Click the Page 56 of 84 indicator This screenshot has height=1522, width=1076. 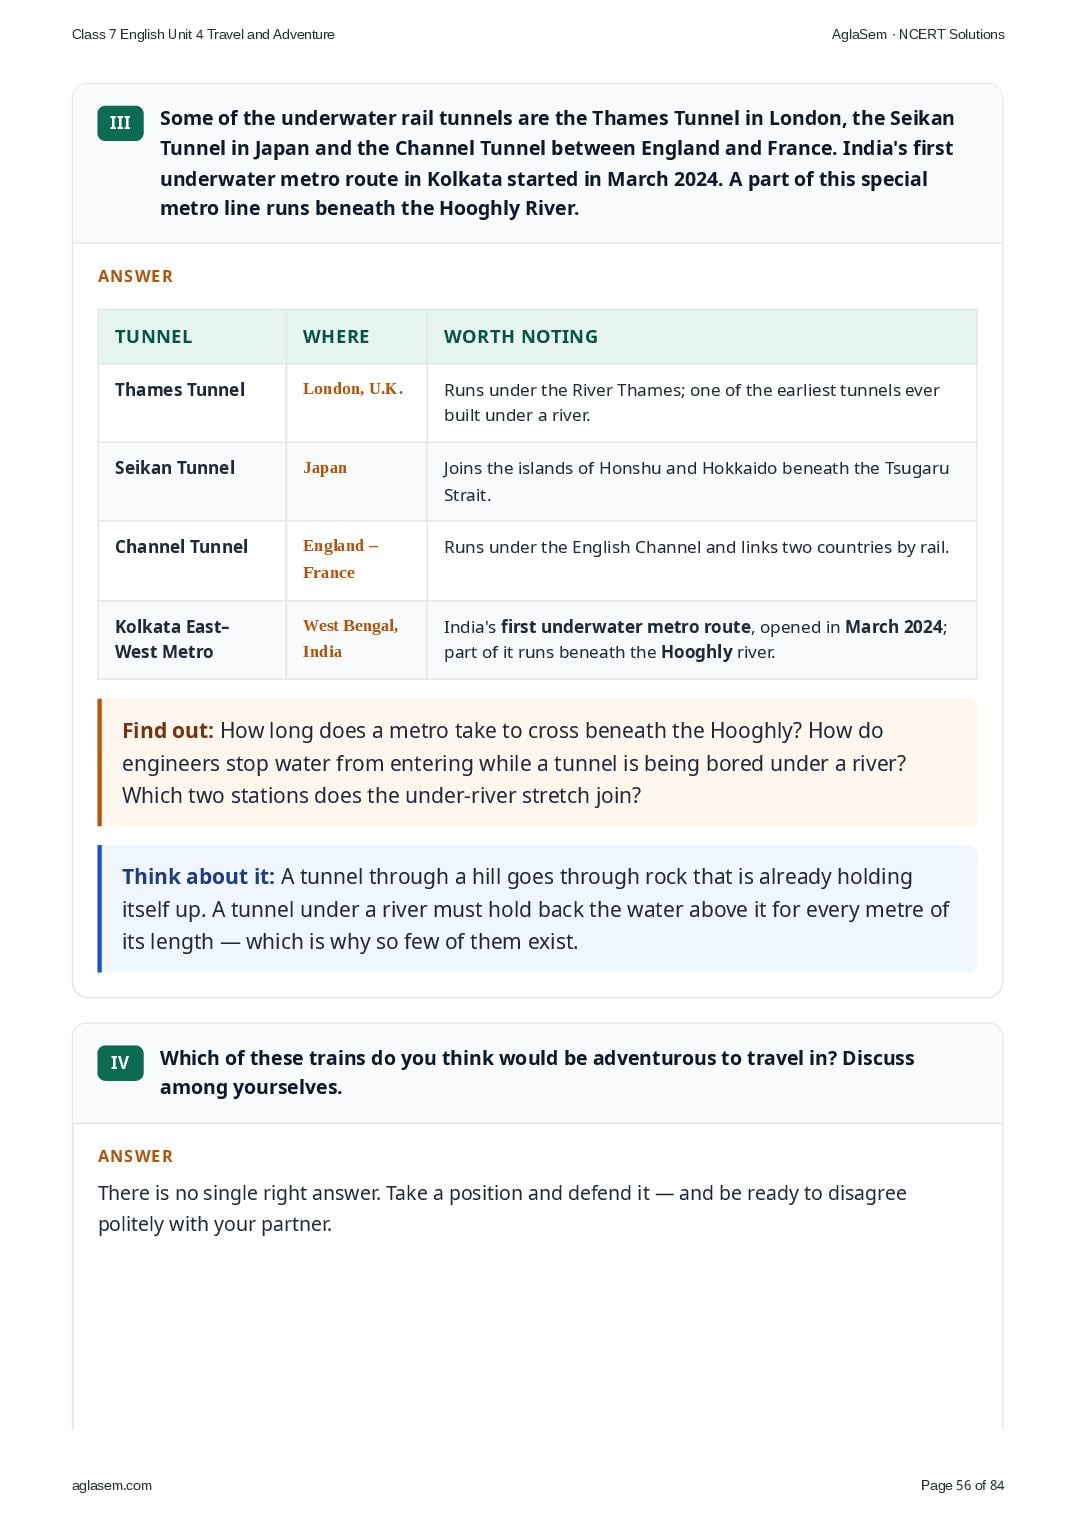tap(962, 1486)
